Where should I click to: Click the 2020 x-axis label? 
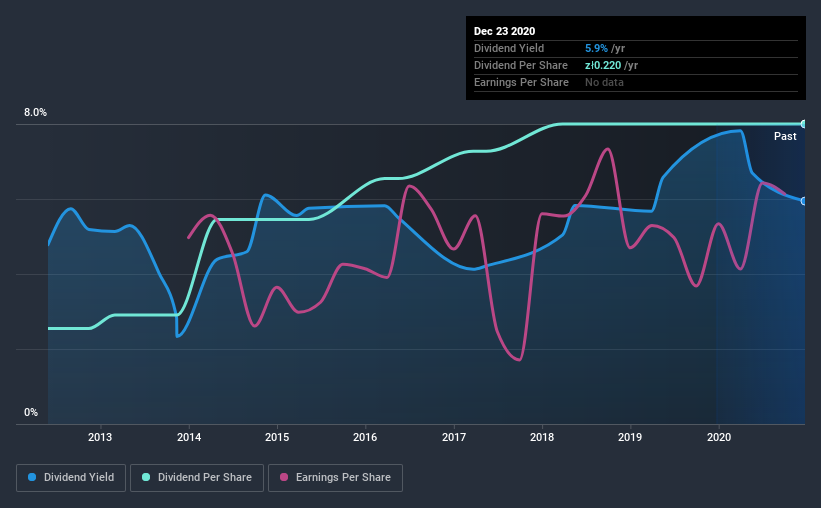click(x=719, y=437)
